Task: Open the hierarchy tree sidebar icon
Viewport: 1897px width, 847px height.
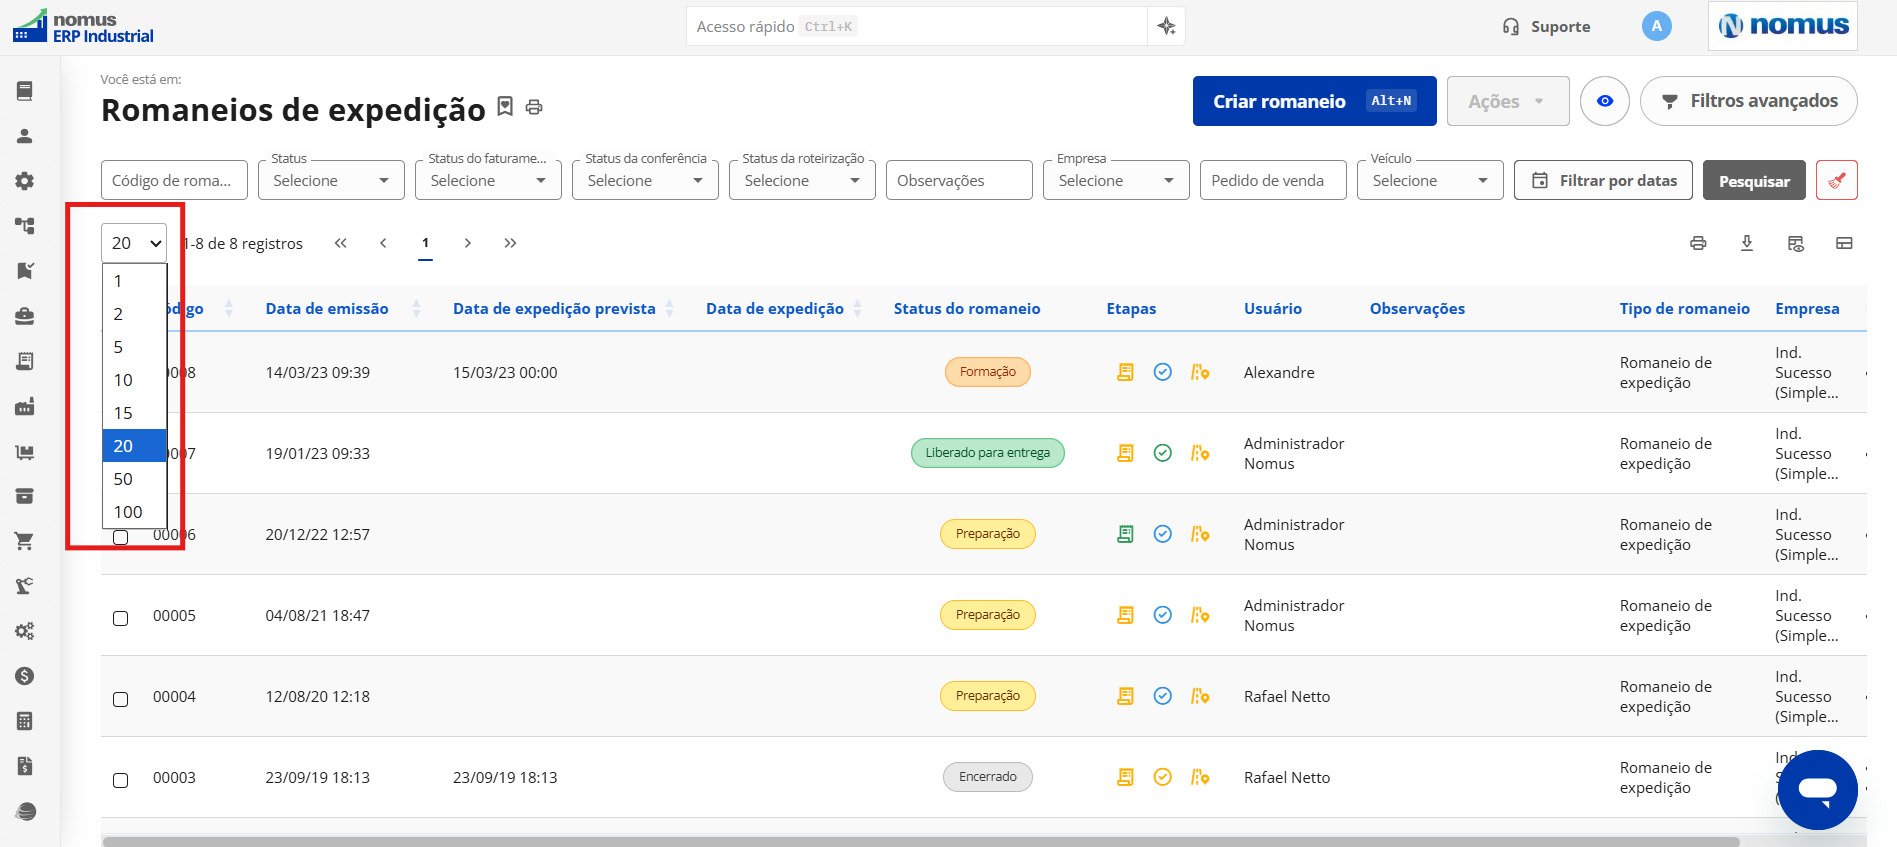Action: [x=25, y=226]
